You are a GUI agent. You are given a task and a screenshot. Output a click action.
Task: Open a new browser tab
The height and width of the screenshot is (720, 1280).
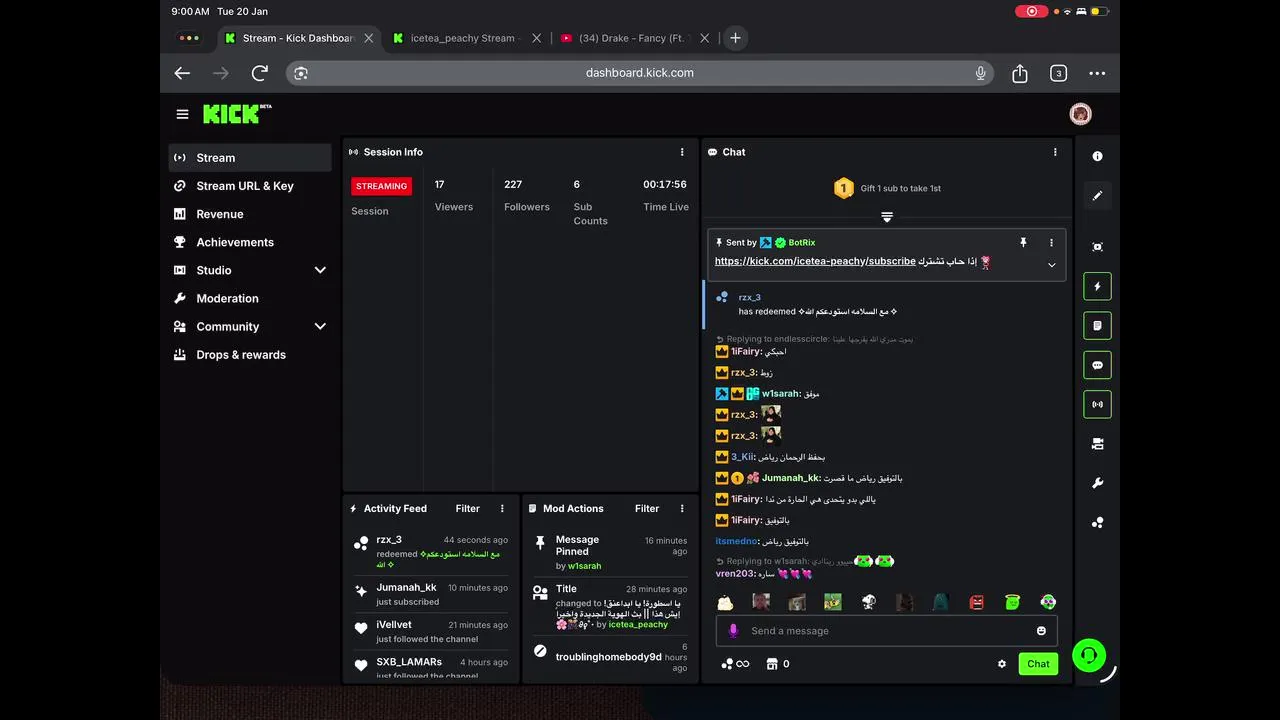(x=735, y=38)
